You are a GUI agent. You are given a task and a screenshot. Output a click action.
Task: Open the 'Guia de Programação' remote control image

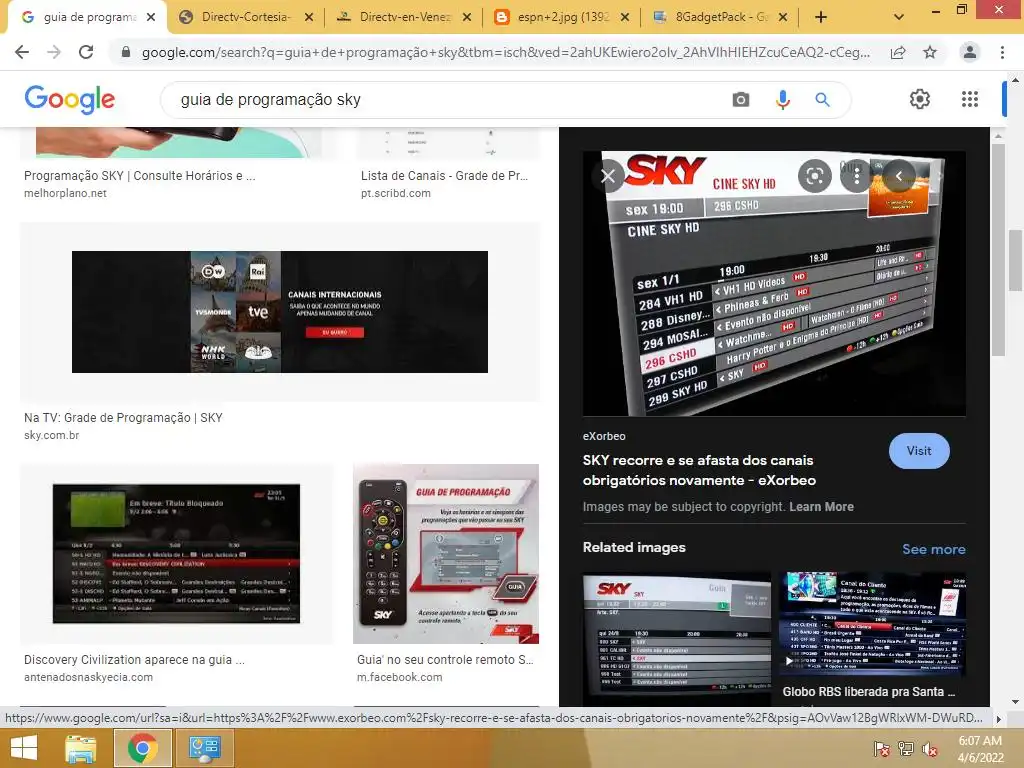446,554
